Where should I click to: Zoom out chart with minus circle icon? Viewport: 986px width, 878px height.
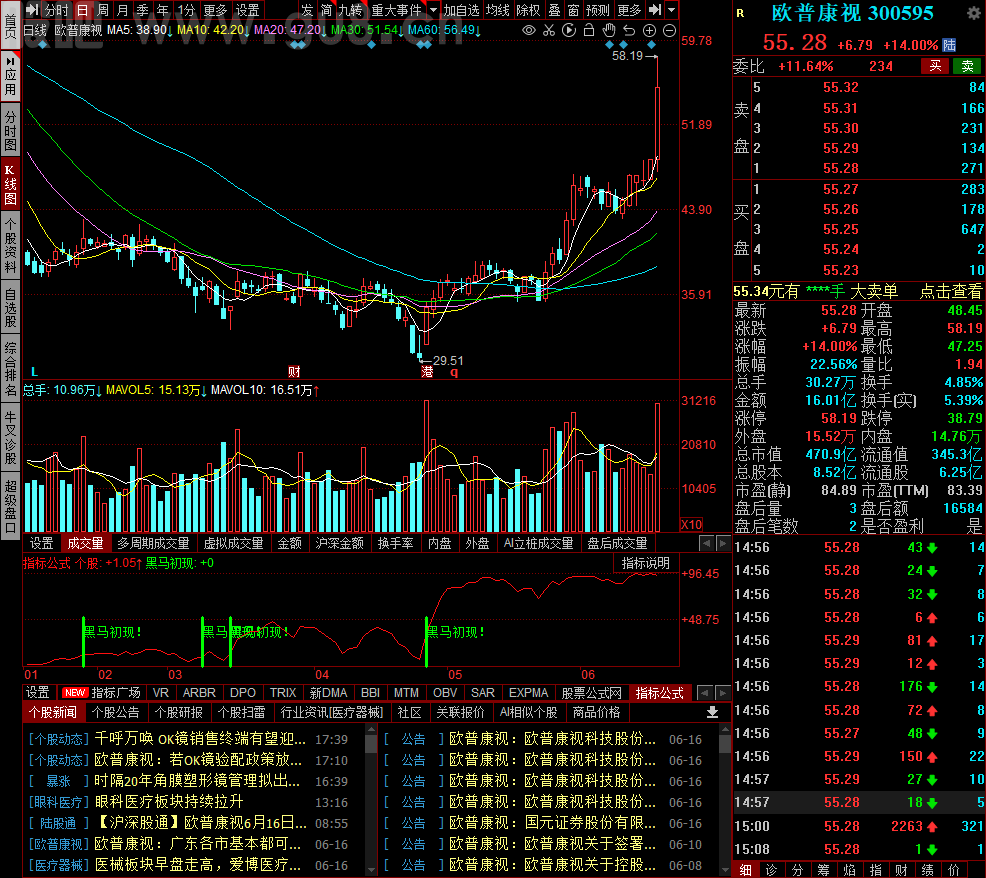pyautogui.click(x=670, y=30)
